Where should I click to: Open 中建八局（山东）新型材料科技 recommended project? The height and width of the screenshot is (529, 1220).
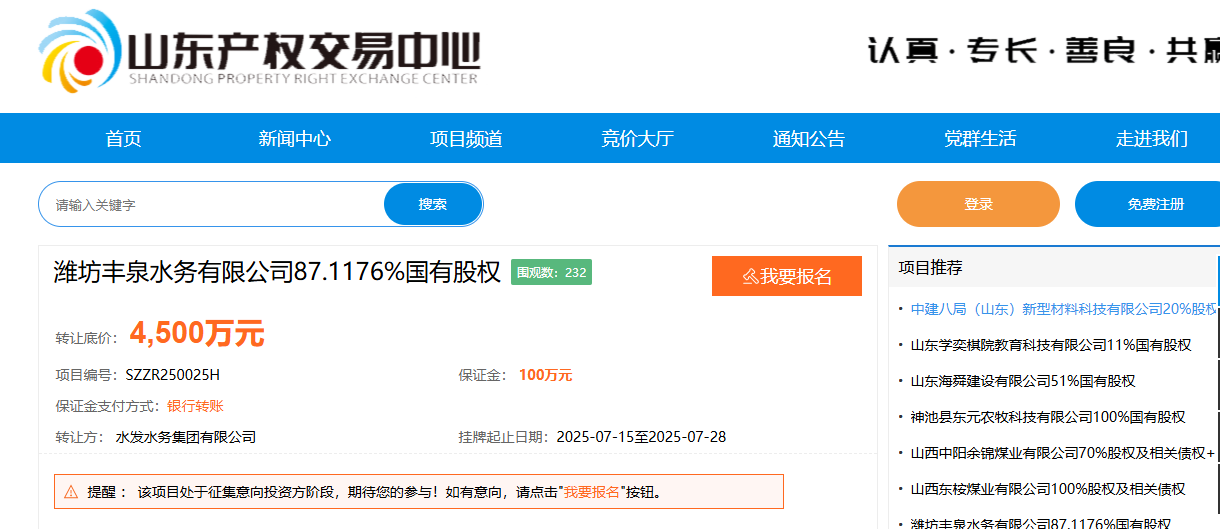click(1064, 309)
